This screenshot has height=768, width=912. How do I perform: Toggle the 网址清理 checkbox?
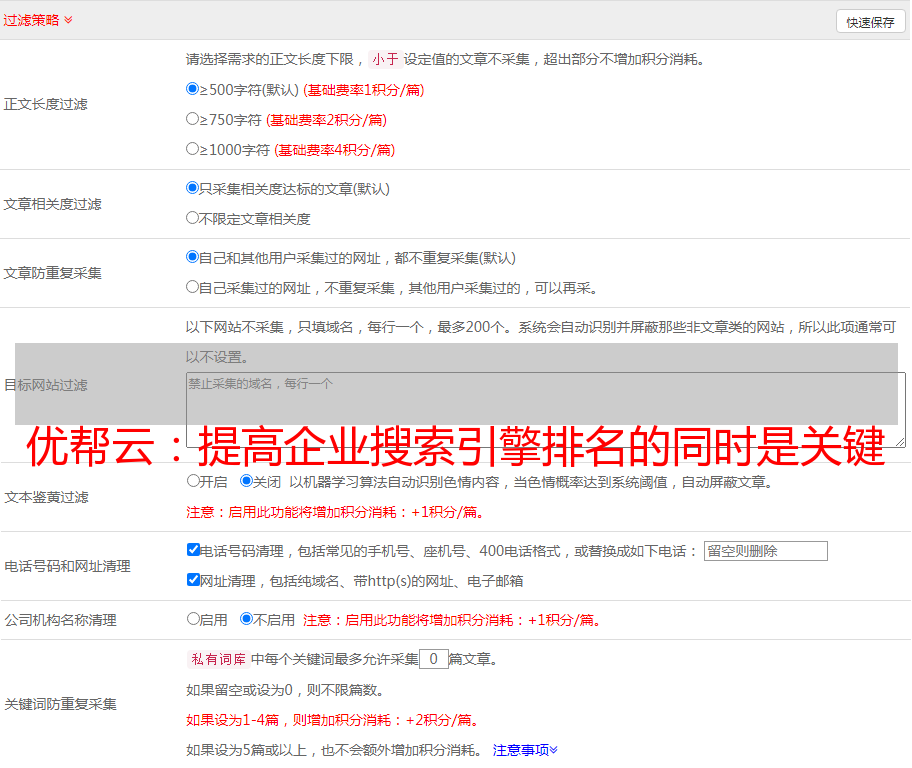[194, 580]
